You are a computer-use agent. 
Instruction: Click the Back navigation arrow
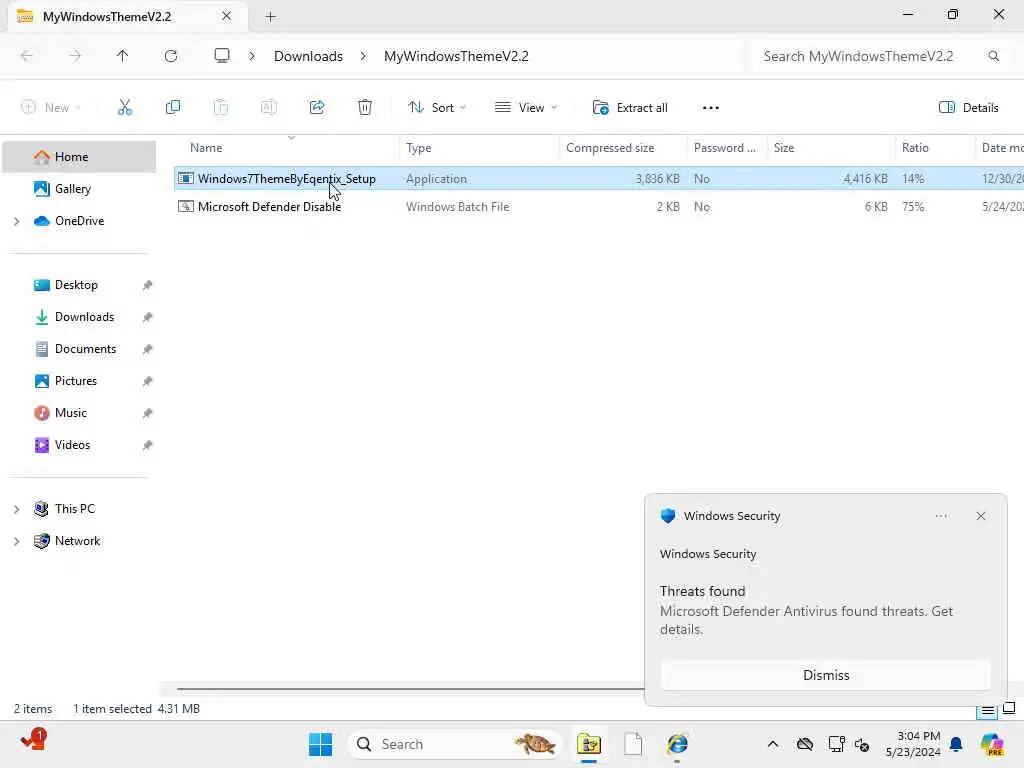pyautogui.click(x=27, y=56)
